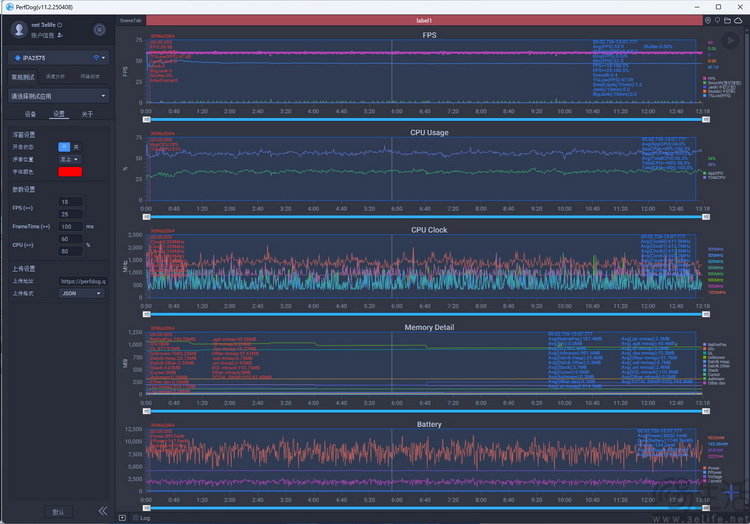Click the 账户信息 account info text
Image resolution: width=750 pixels, height=524 pixels.
pyautogui.click(x=43, y=35)
